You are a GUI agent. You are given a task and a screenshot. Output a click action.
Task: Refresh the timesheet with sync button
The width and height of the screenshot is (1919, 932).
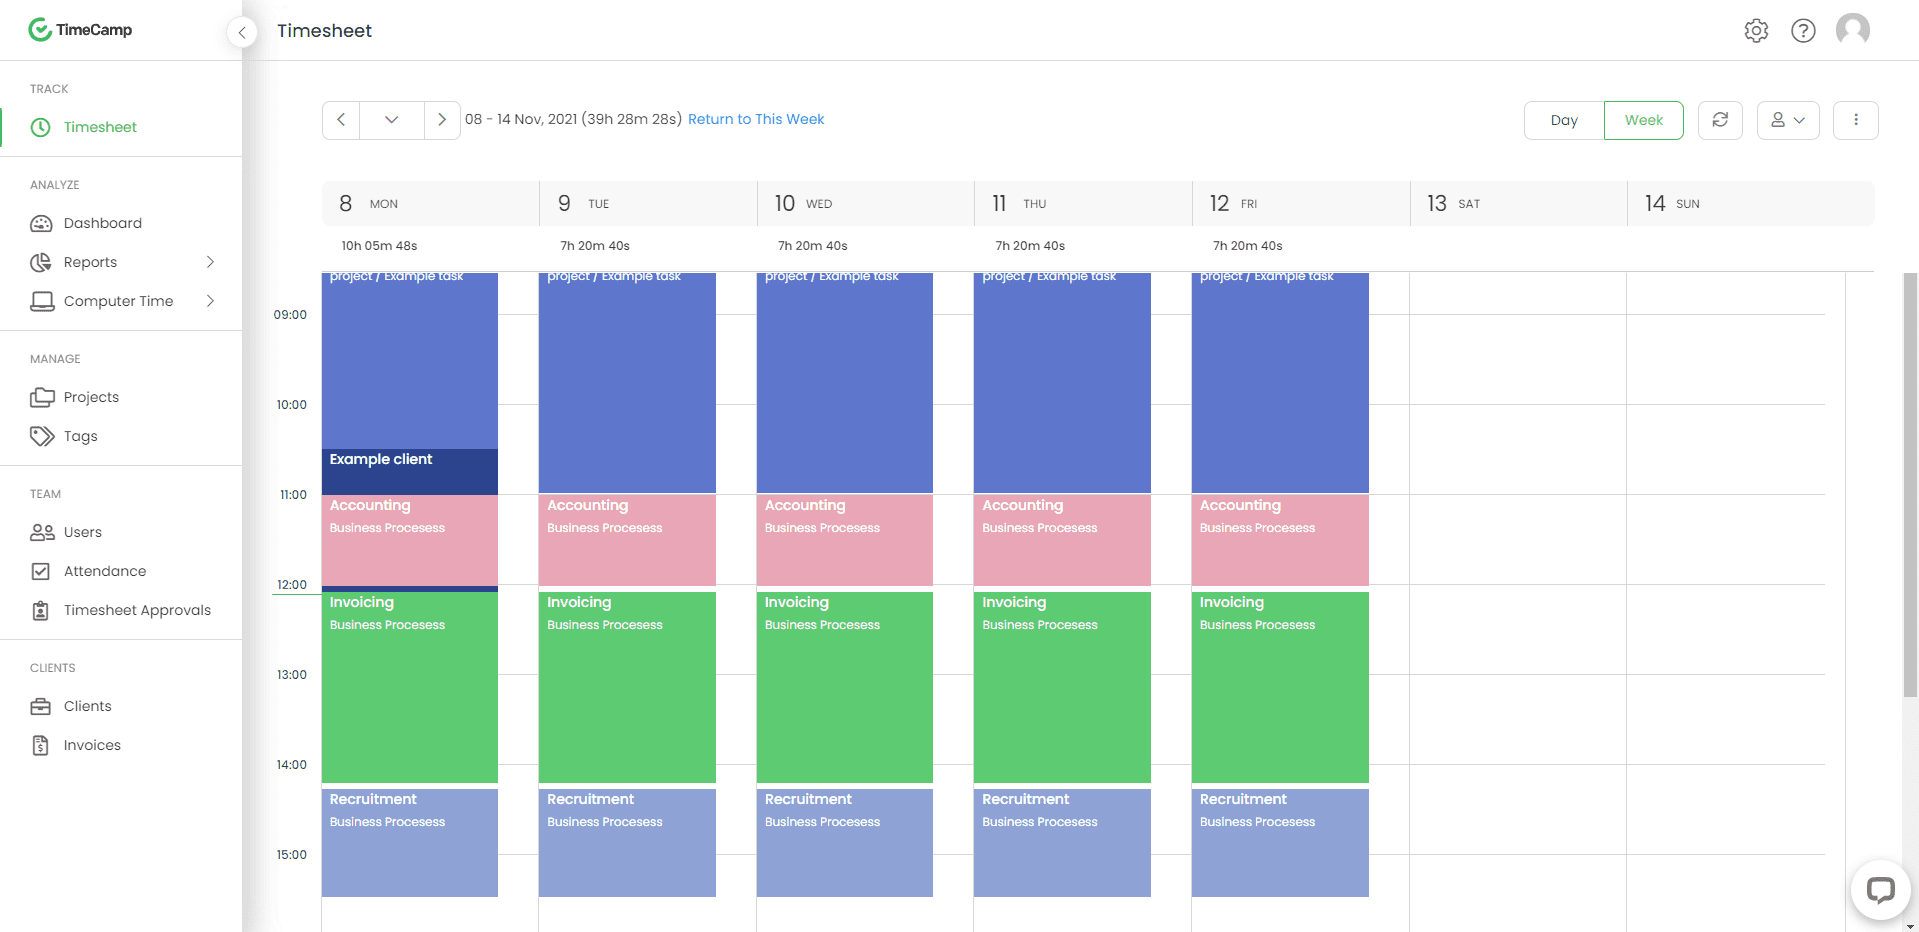click(x=1720, y=120)
